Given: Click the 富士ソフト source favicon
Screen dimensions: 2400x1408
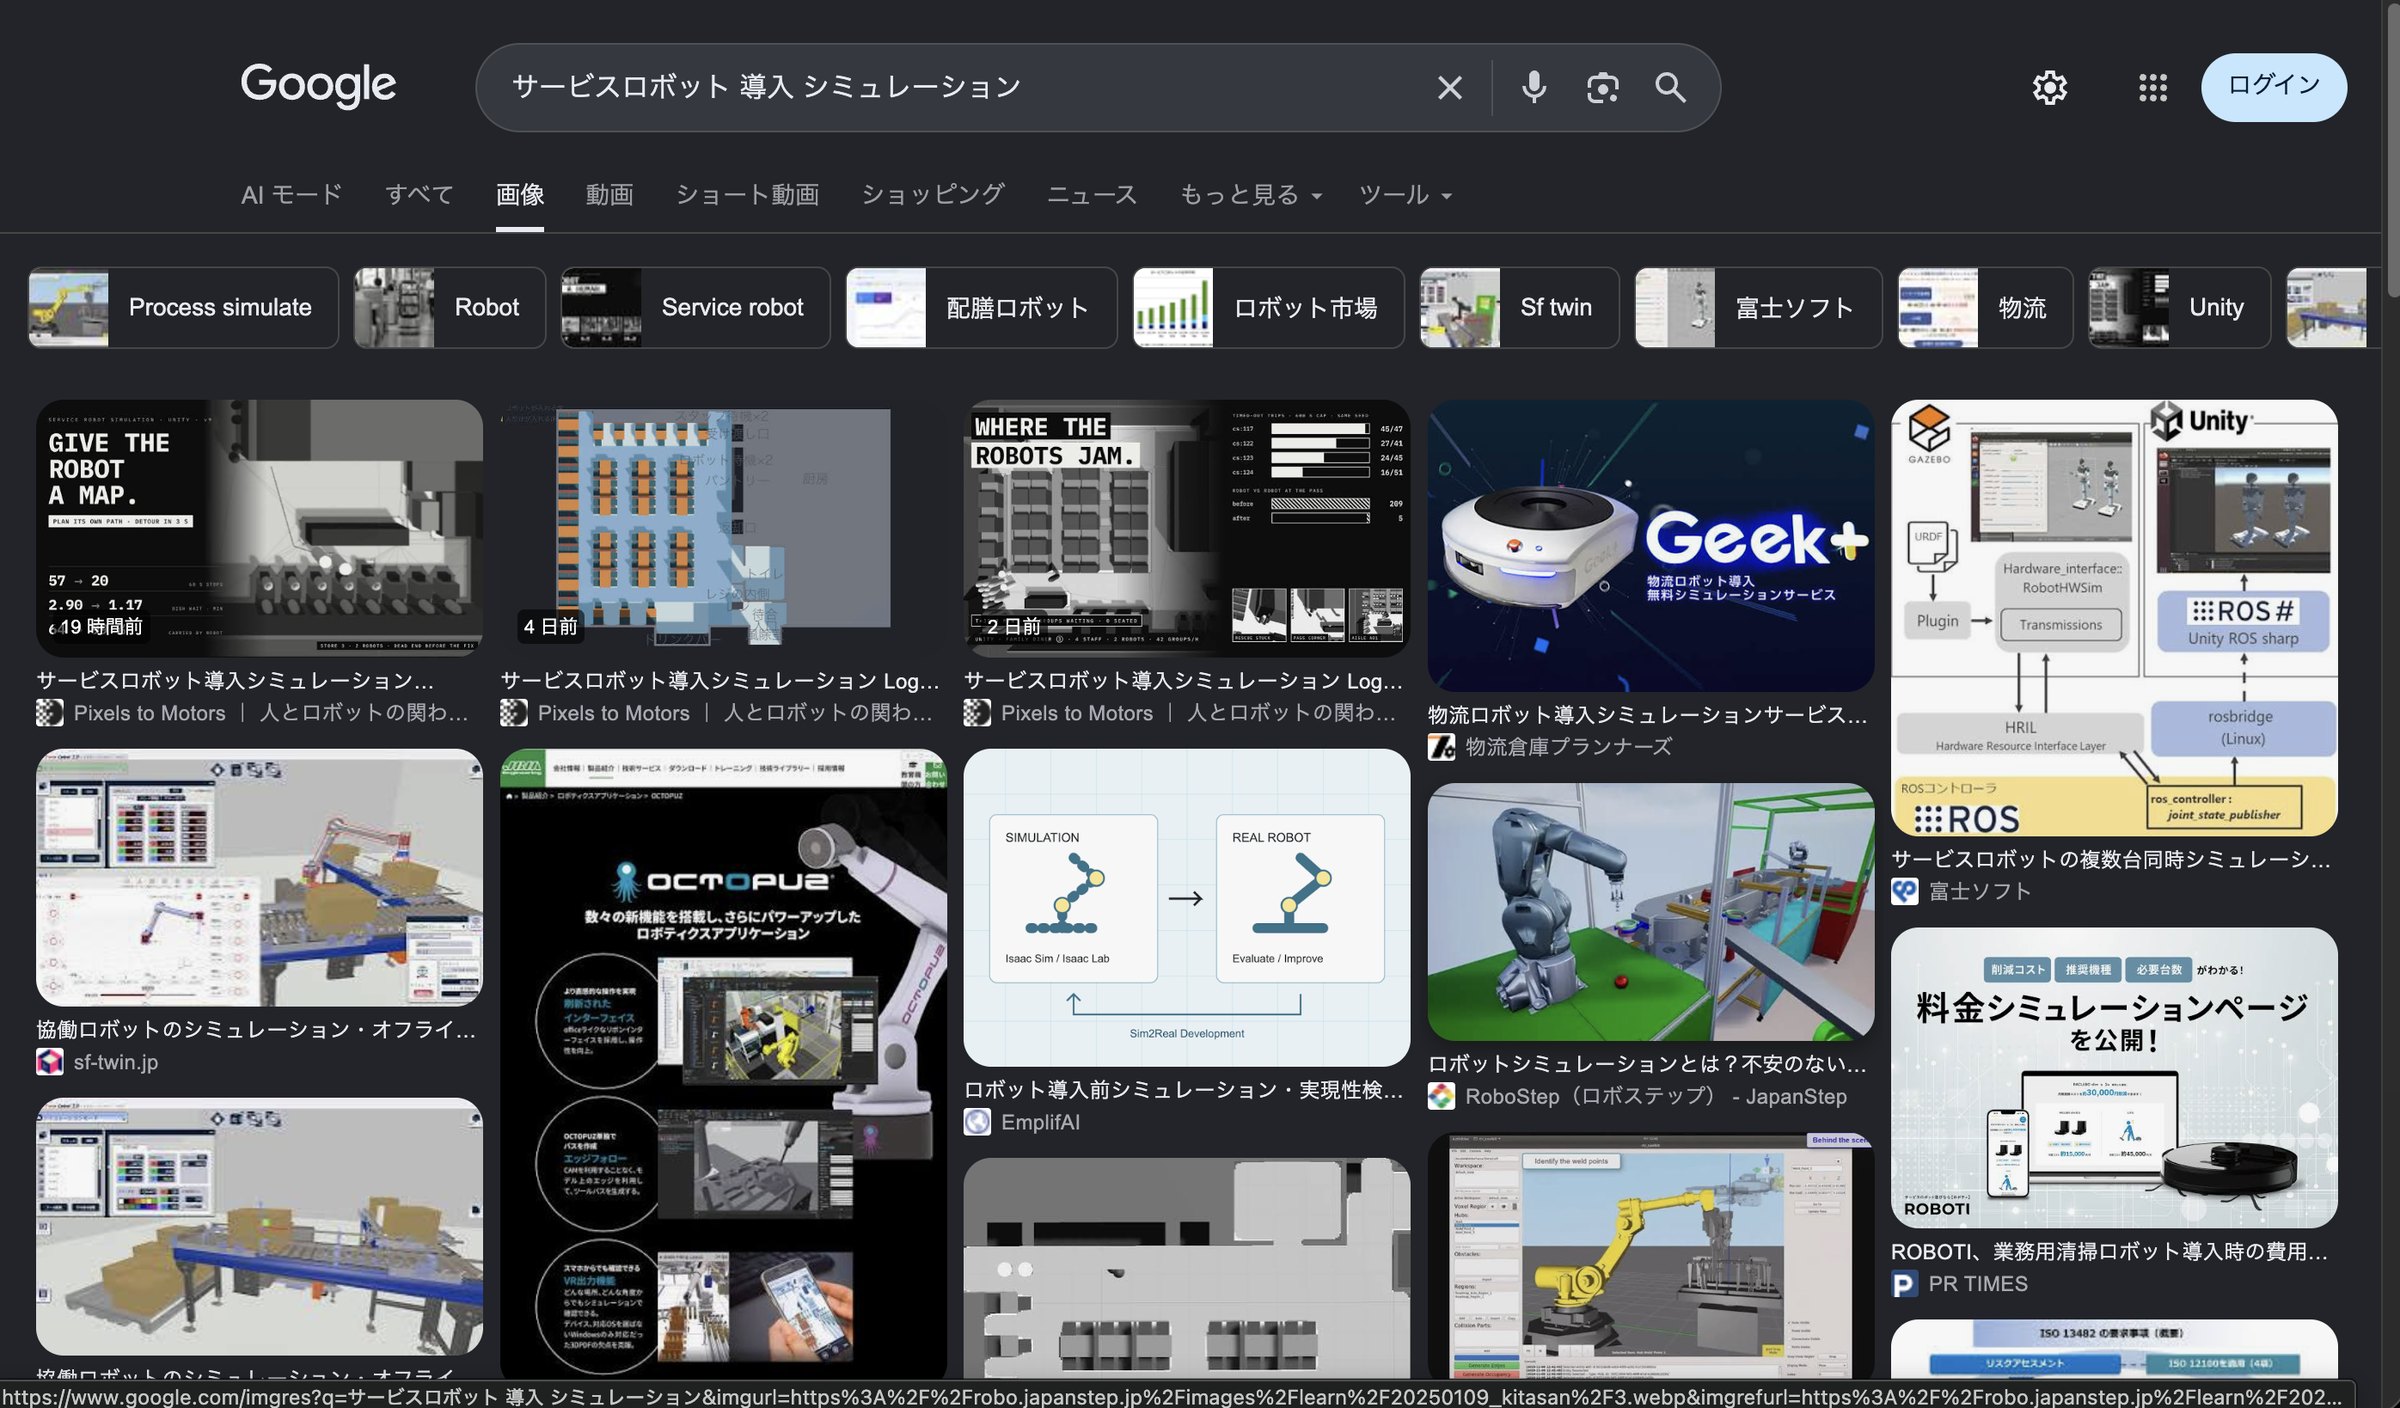Looking at the screenshot, I should click(1904, 892).
